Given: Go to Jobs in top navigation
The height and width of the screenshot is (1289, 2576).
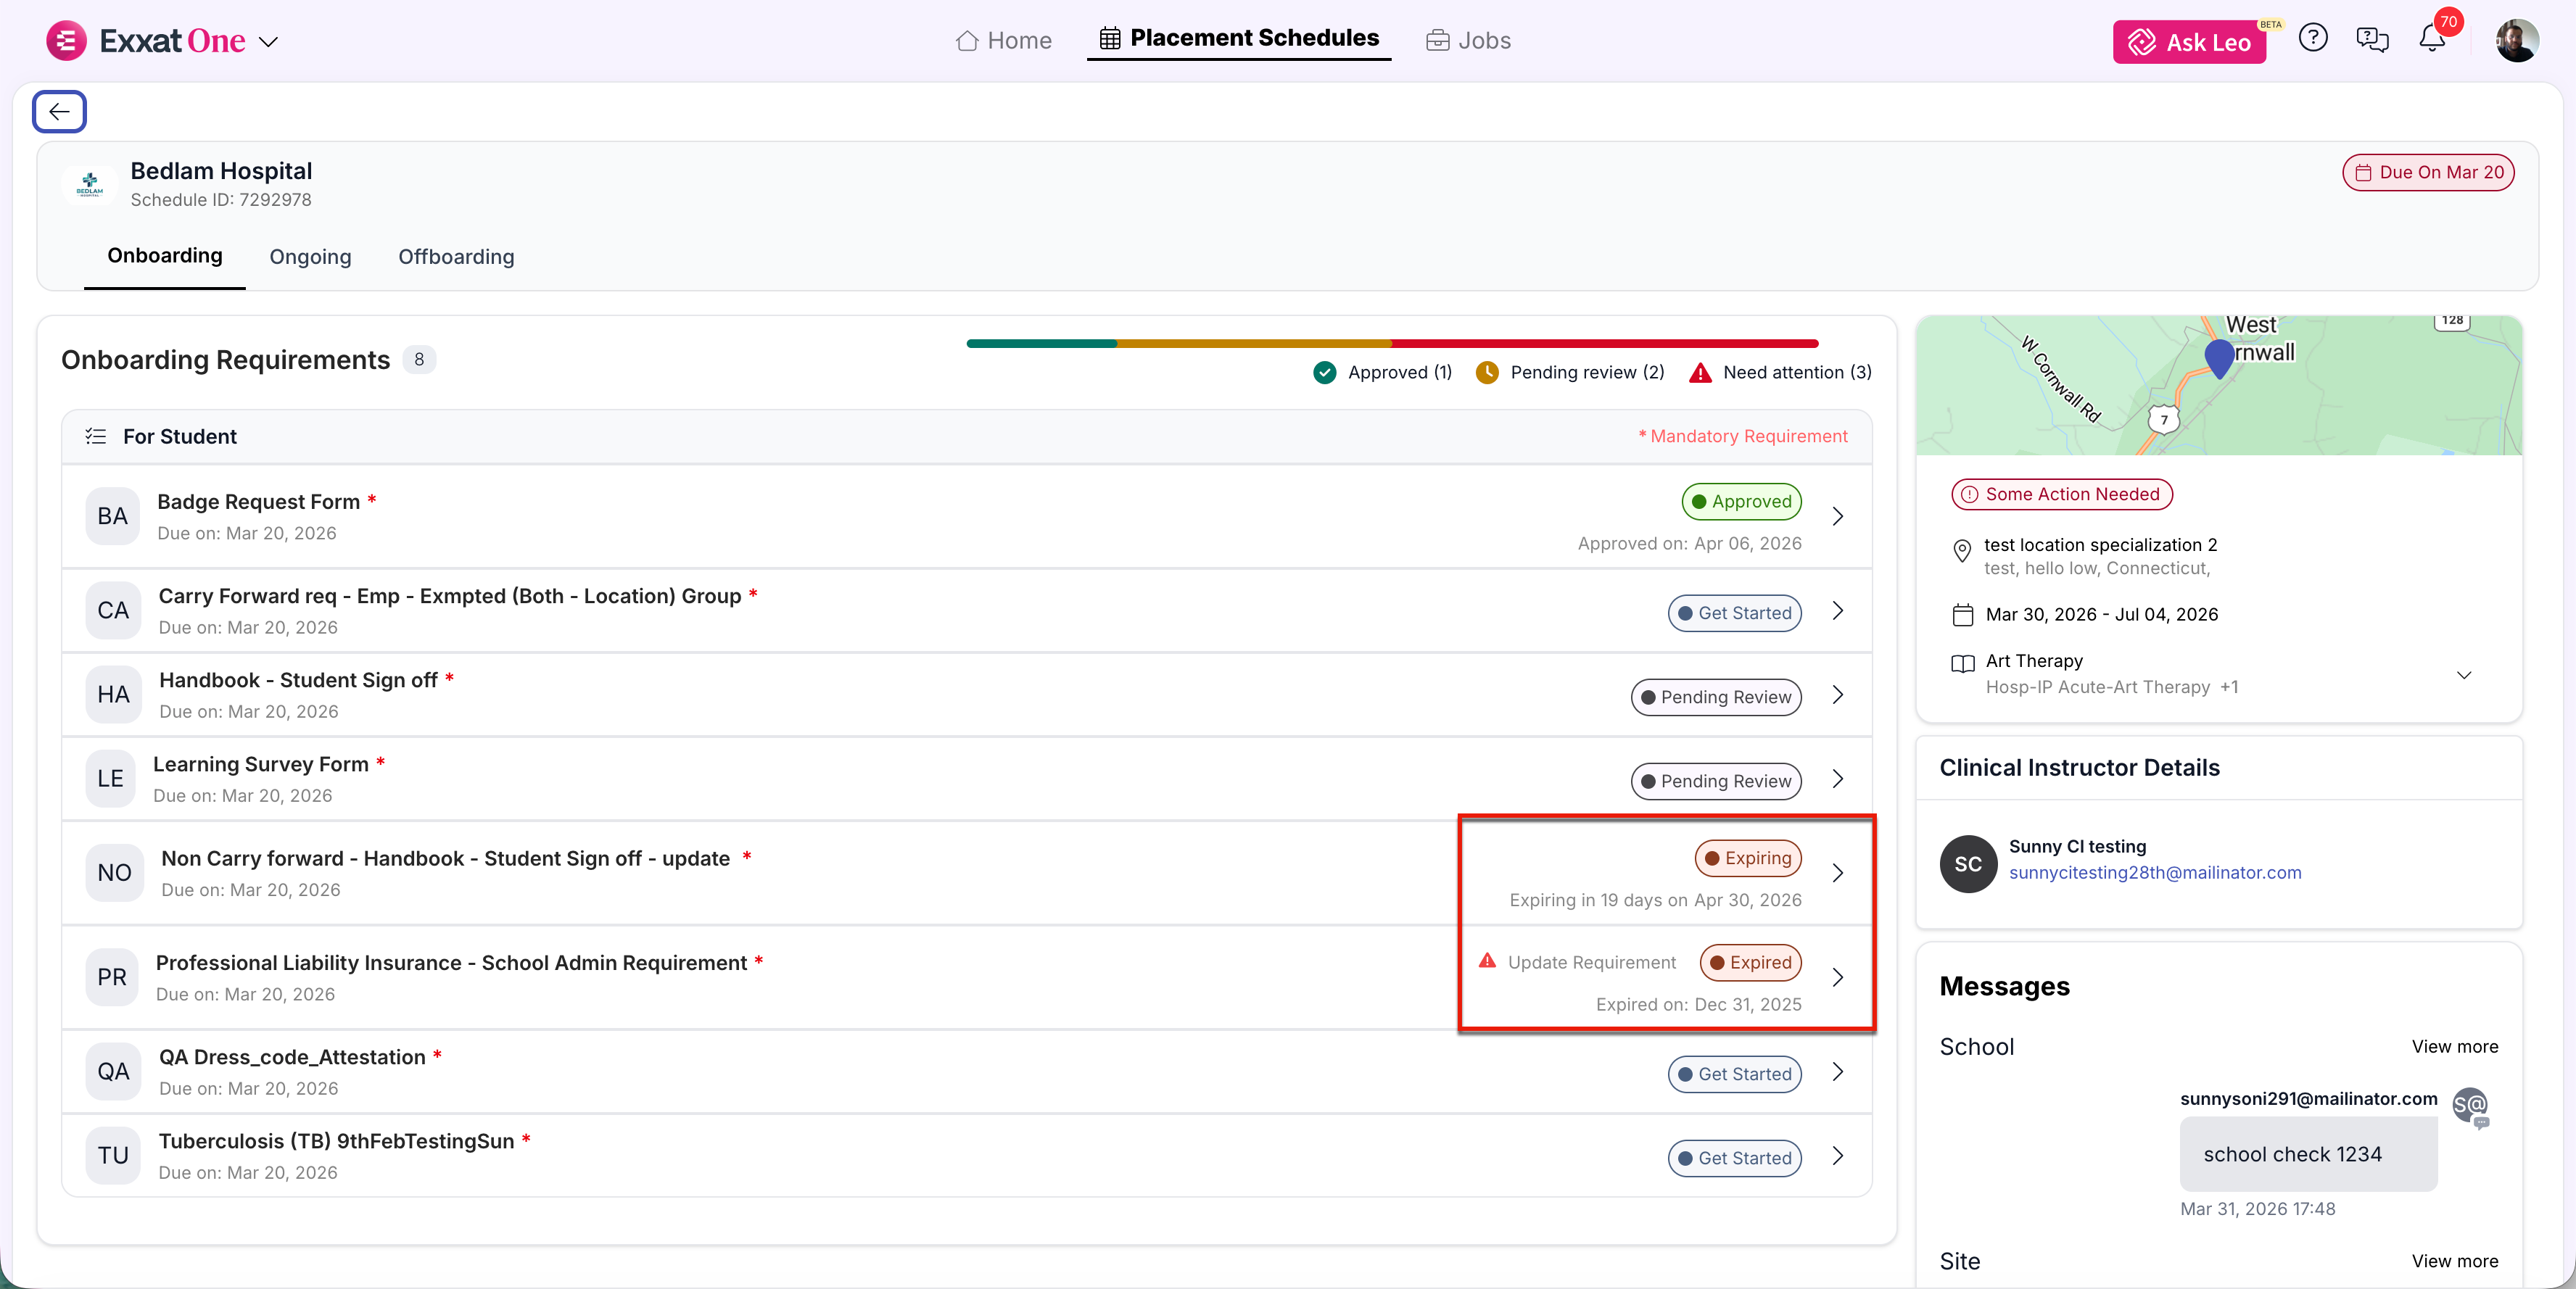Looking at the screenshot, I should click(x=1468, y=41).
